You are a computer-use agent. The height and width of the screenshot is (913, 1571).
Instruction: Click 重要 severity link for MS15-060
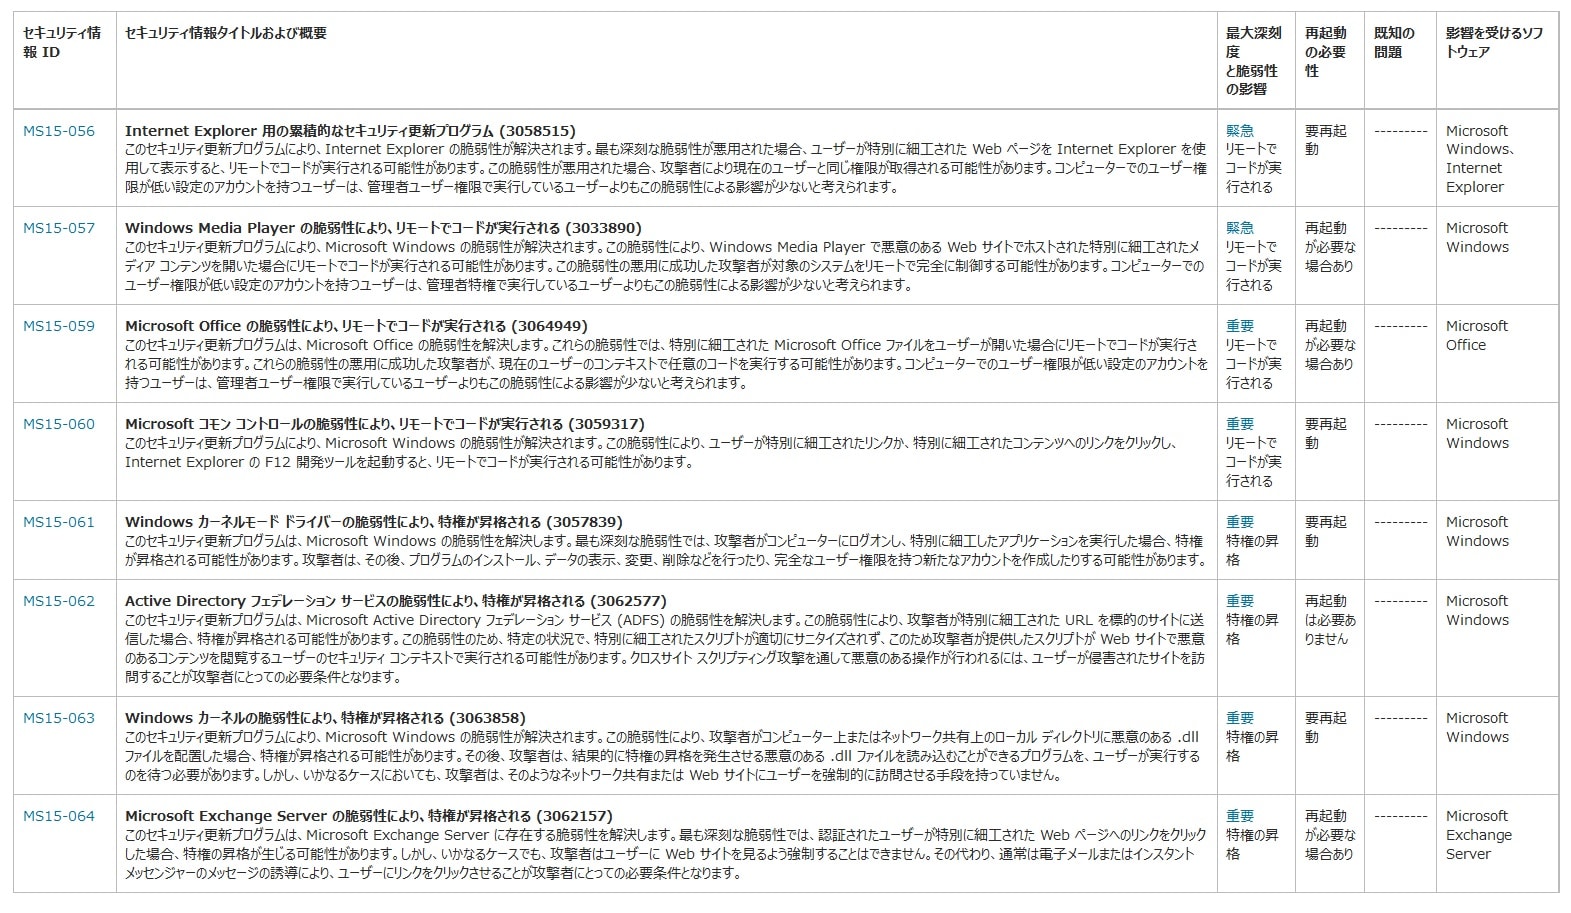(1240, 424)
